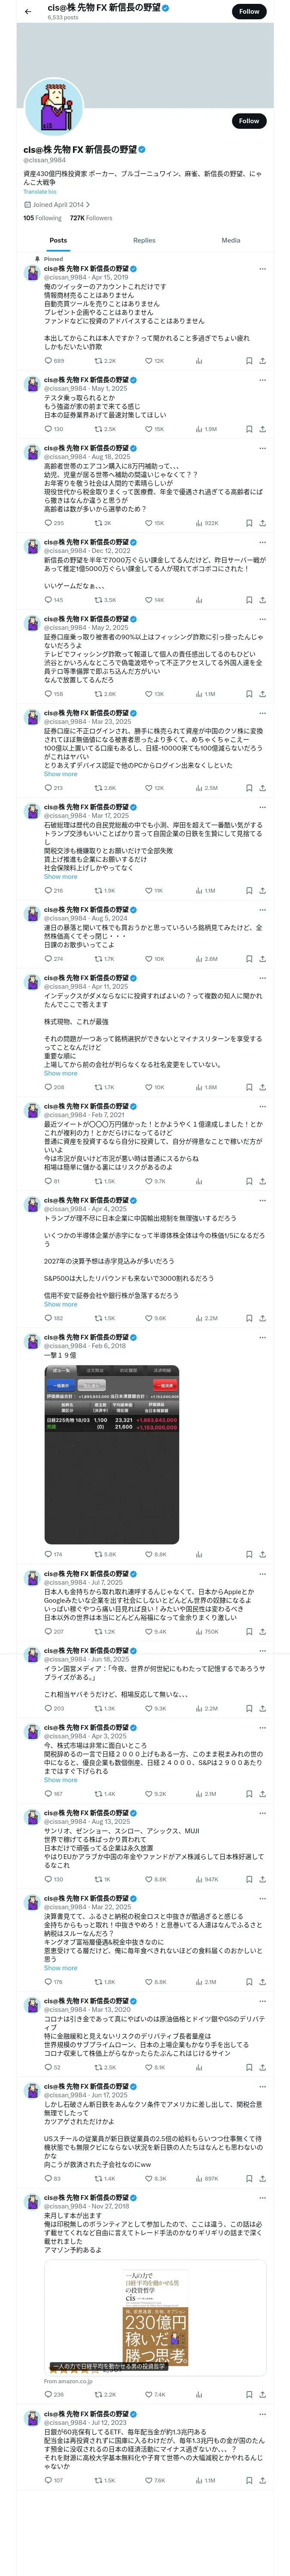Switch to the Replies tab
The width and height of the screenshot is (290, 2576).
point(144,240)
